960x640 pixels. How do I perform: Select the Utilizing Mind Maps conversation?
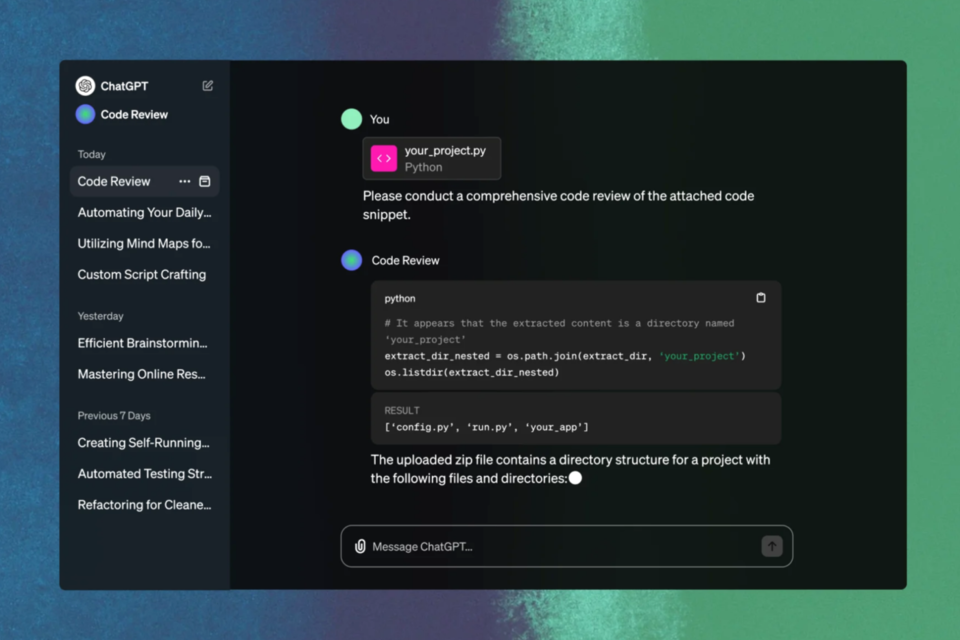(x=144, y=244)
